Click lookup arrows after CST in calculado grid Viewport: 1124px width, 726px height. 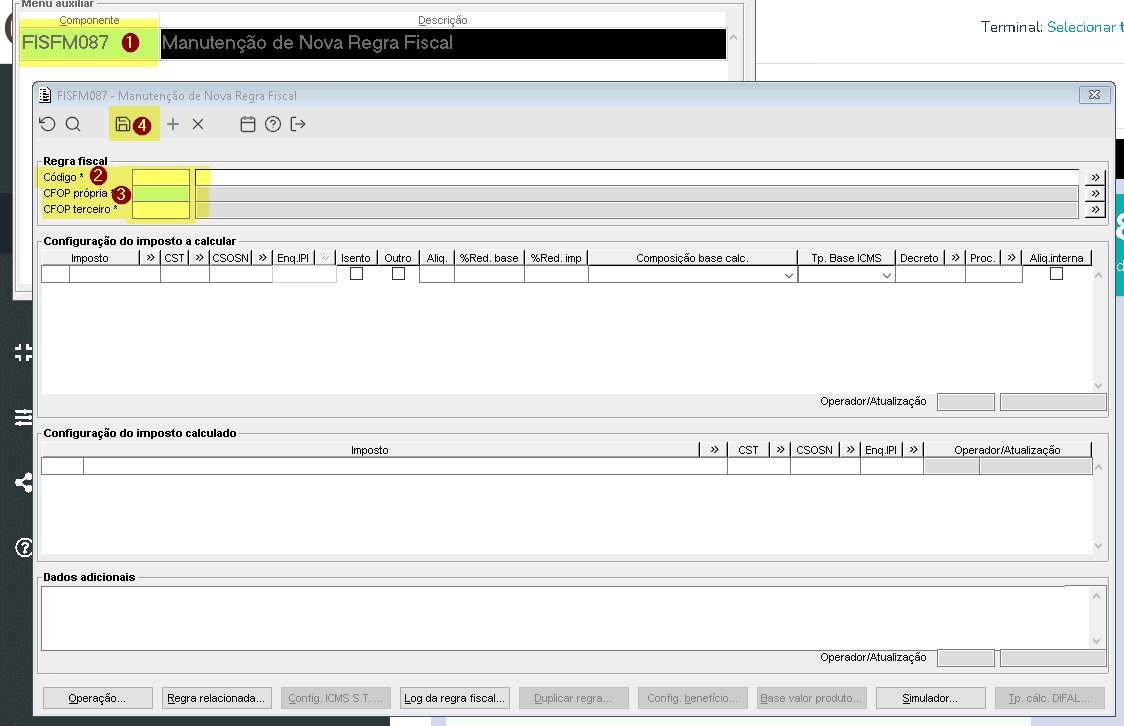pos(780,449)
